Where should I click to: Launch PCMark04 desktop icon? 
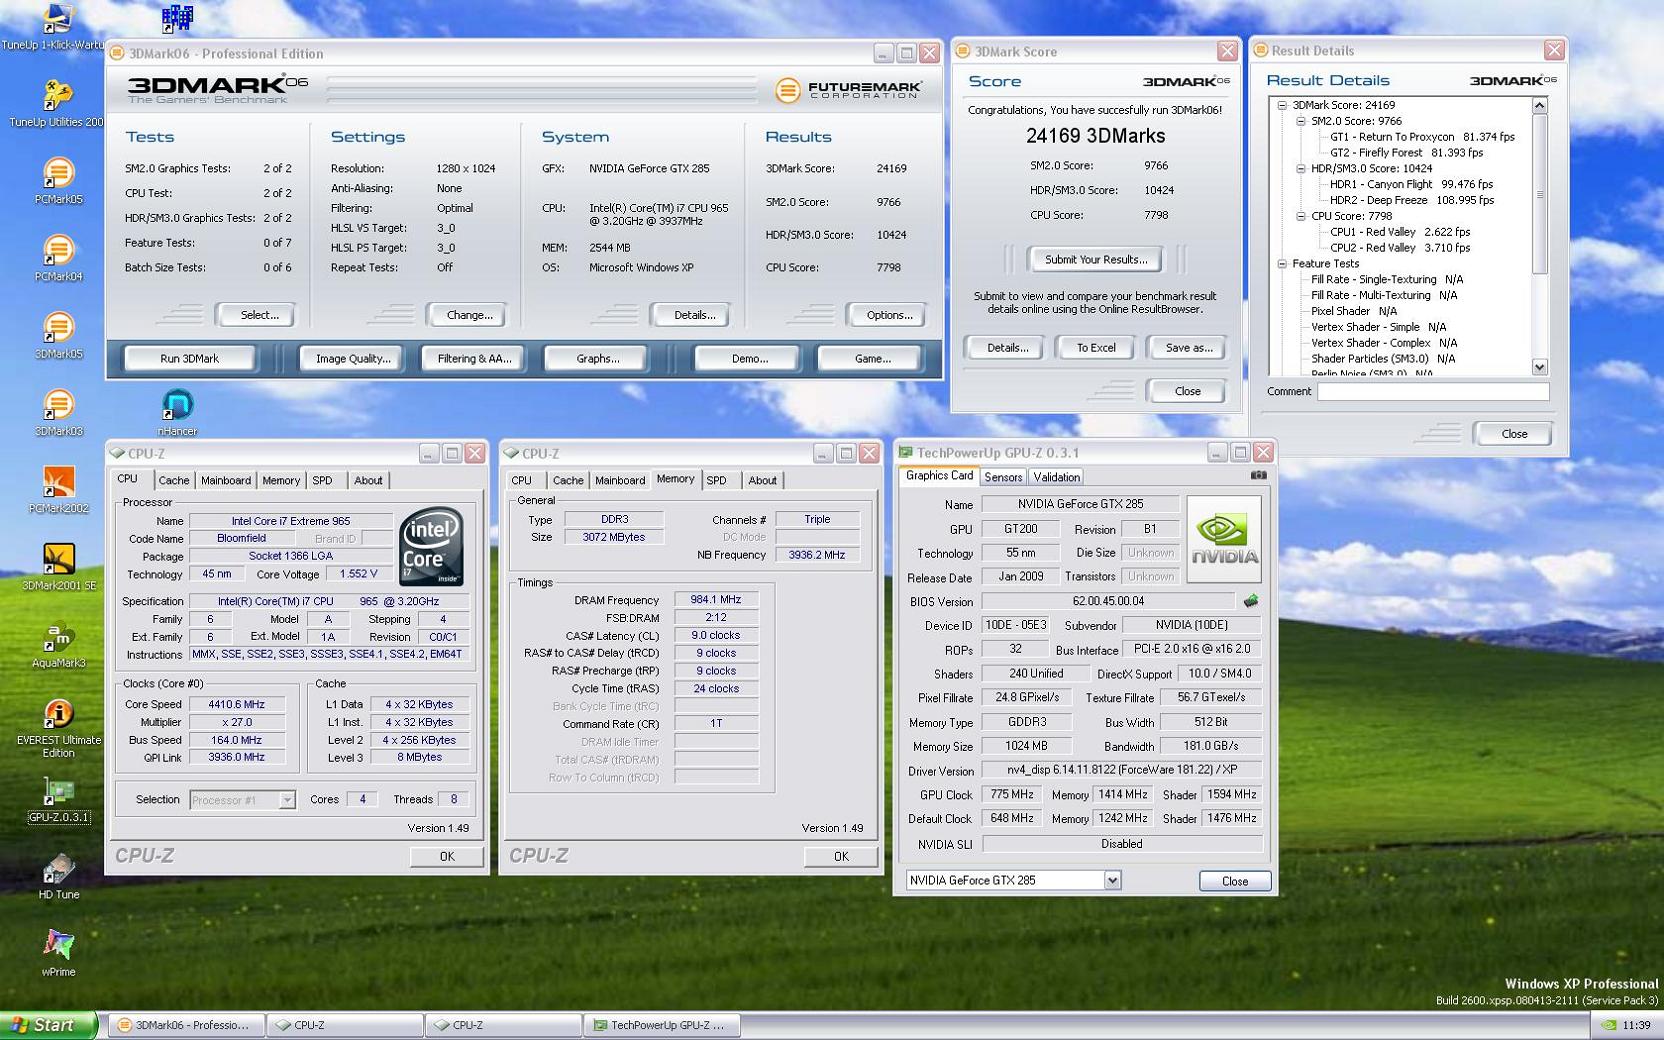pos(58,258)
